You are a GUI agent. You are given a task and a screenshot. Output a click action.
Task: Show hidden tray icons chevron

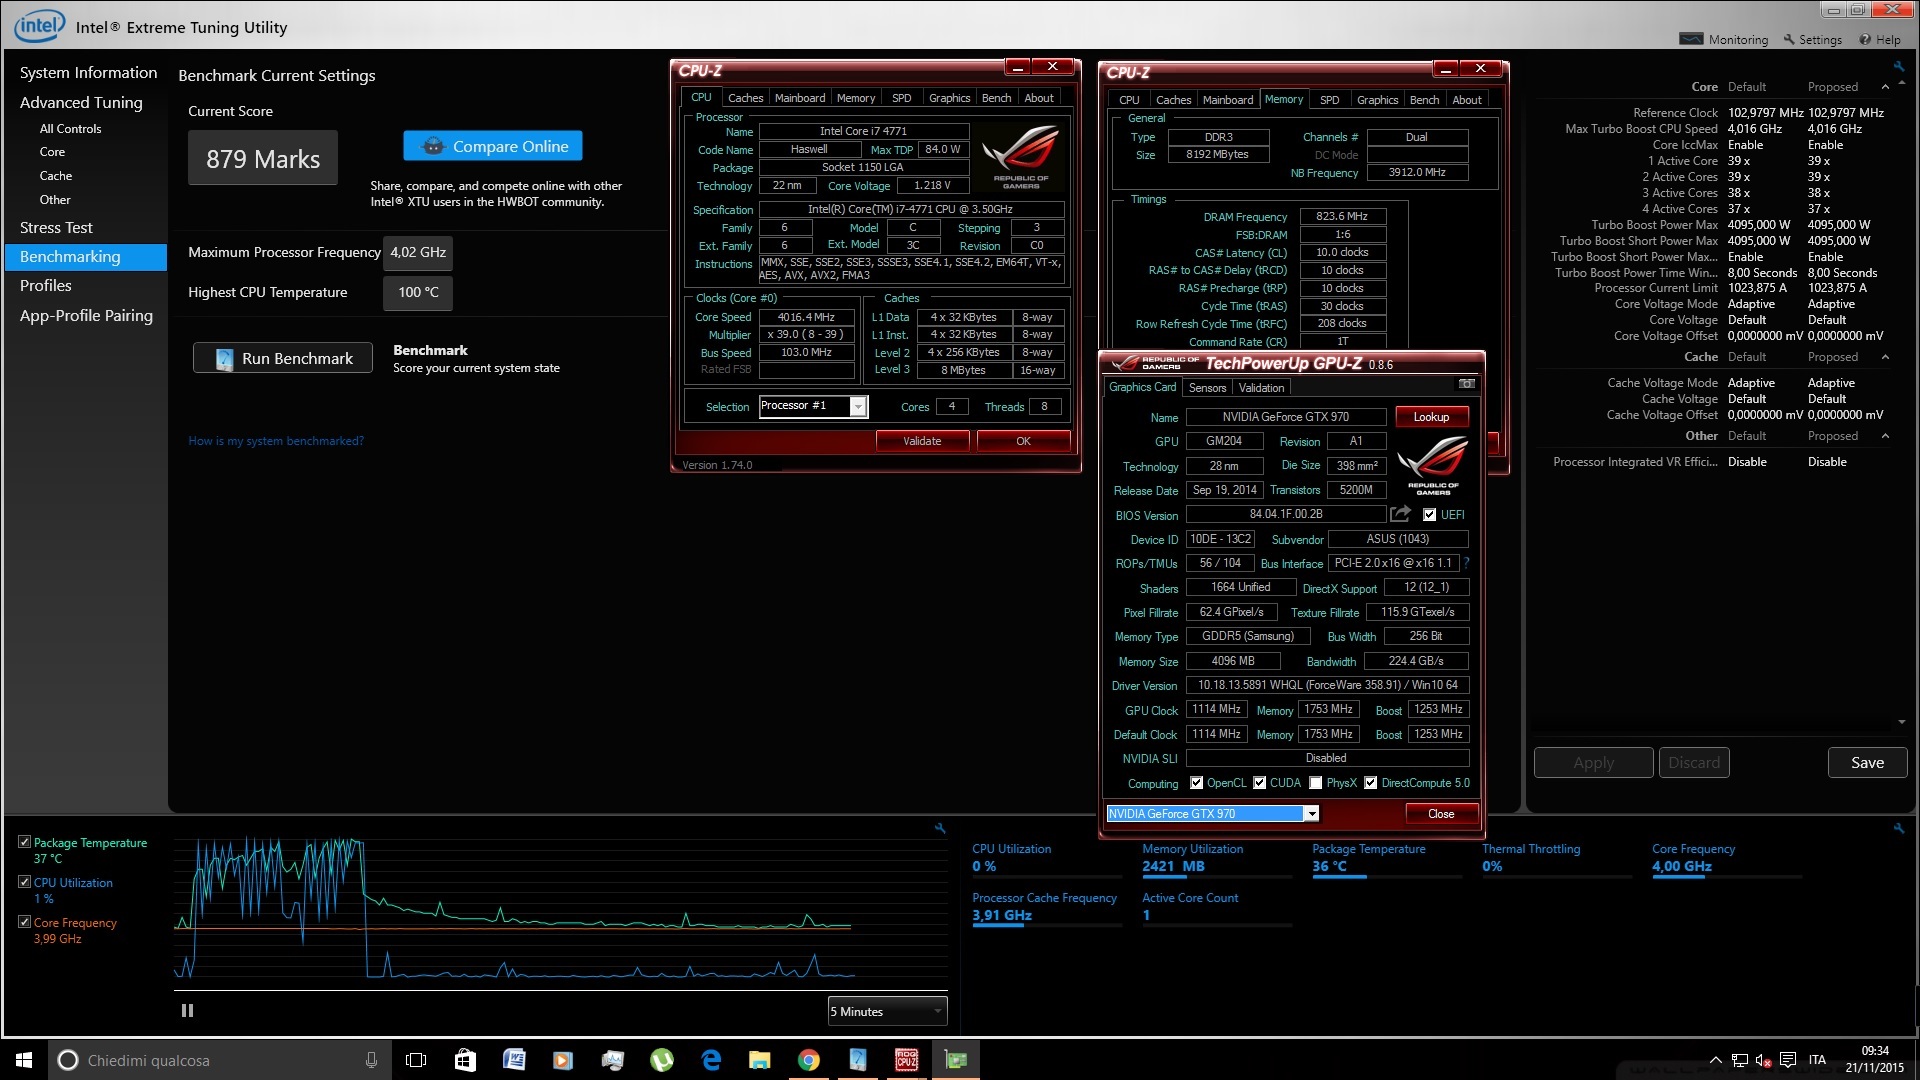coord(1716,1060)
